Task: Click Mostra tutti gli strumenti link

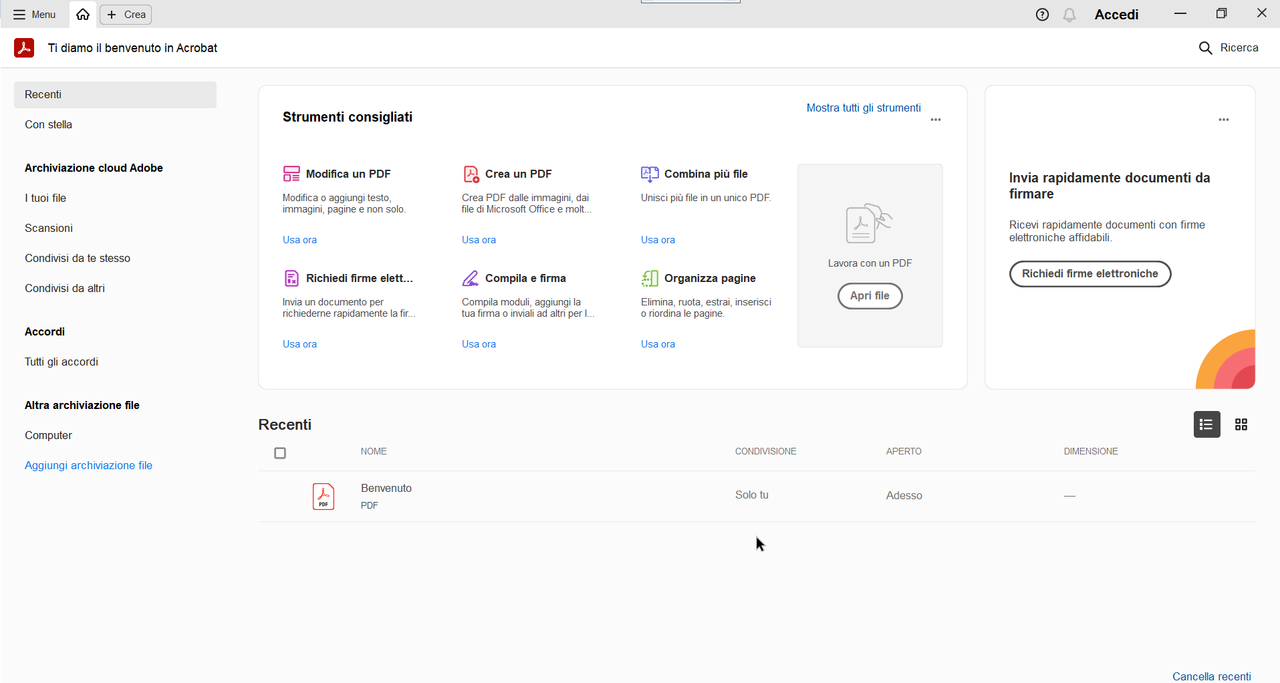Action: click(x=864, y=108)
